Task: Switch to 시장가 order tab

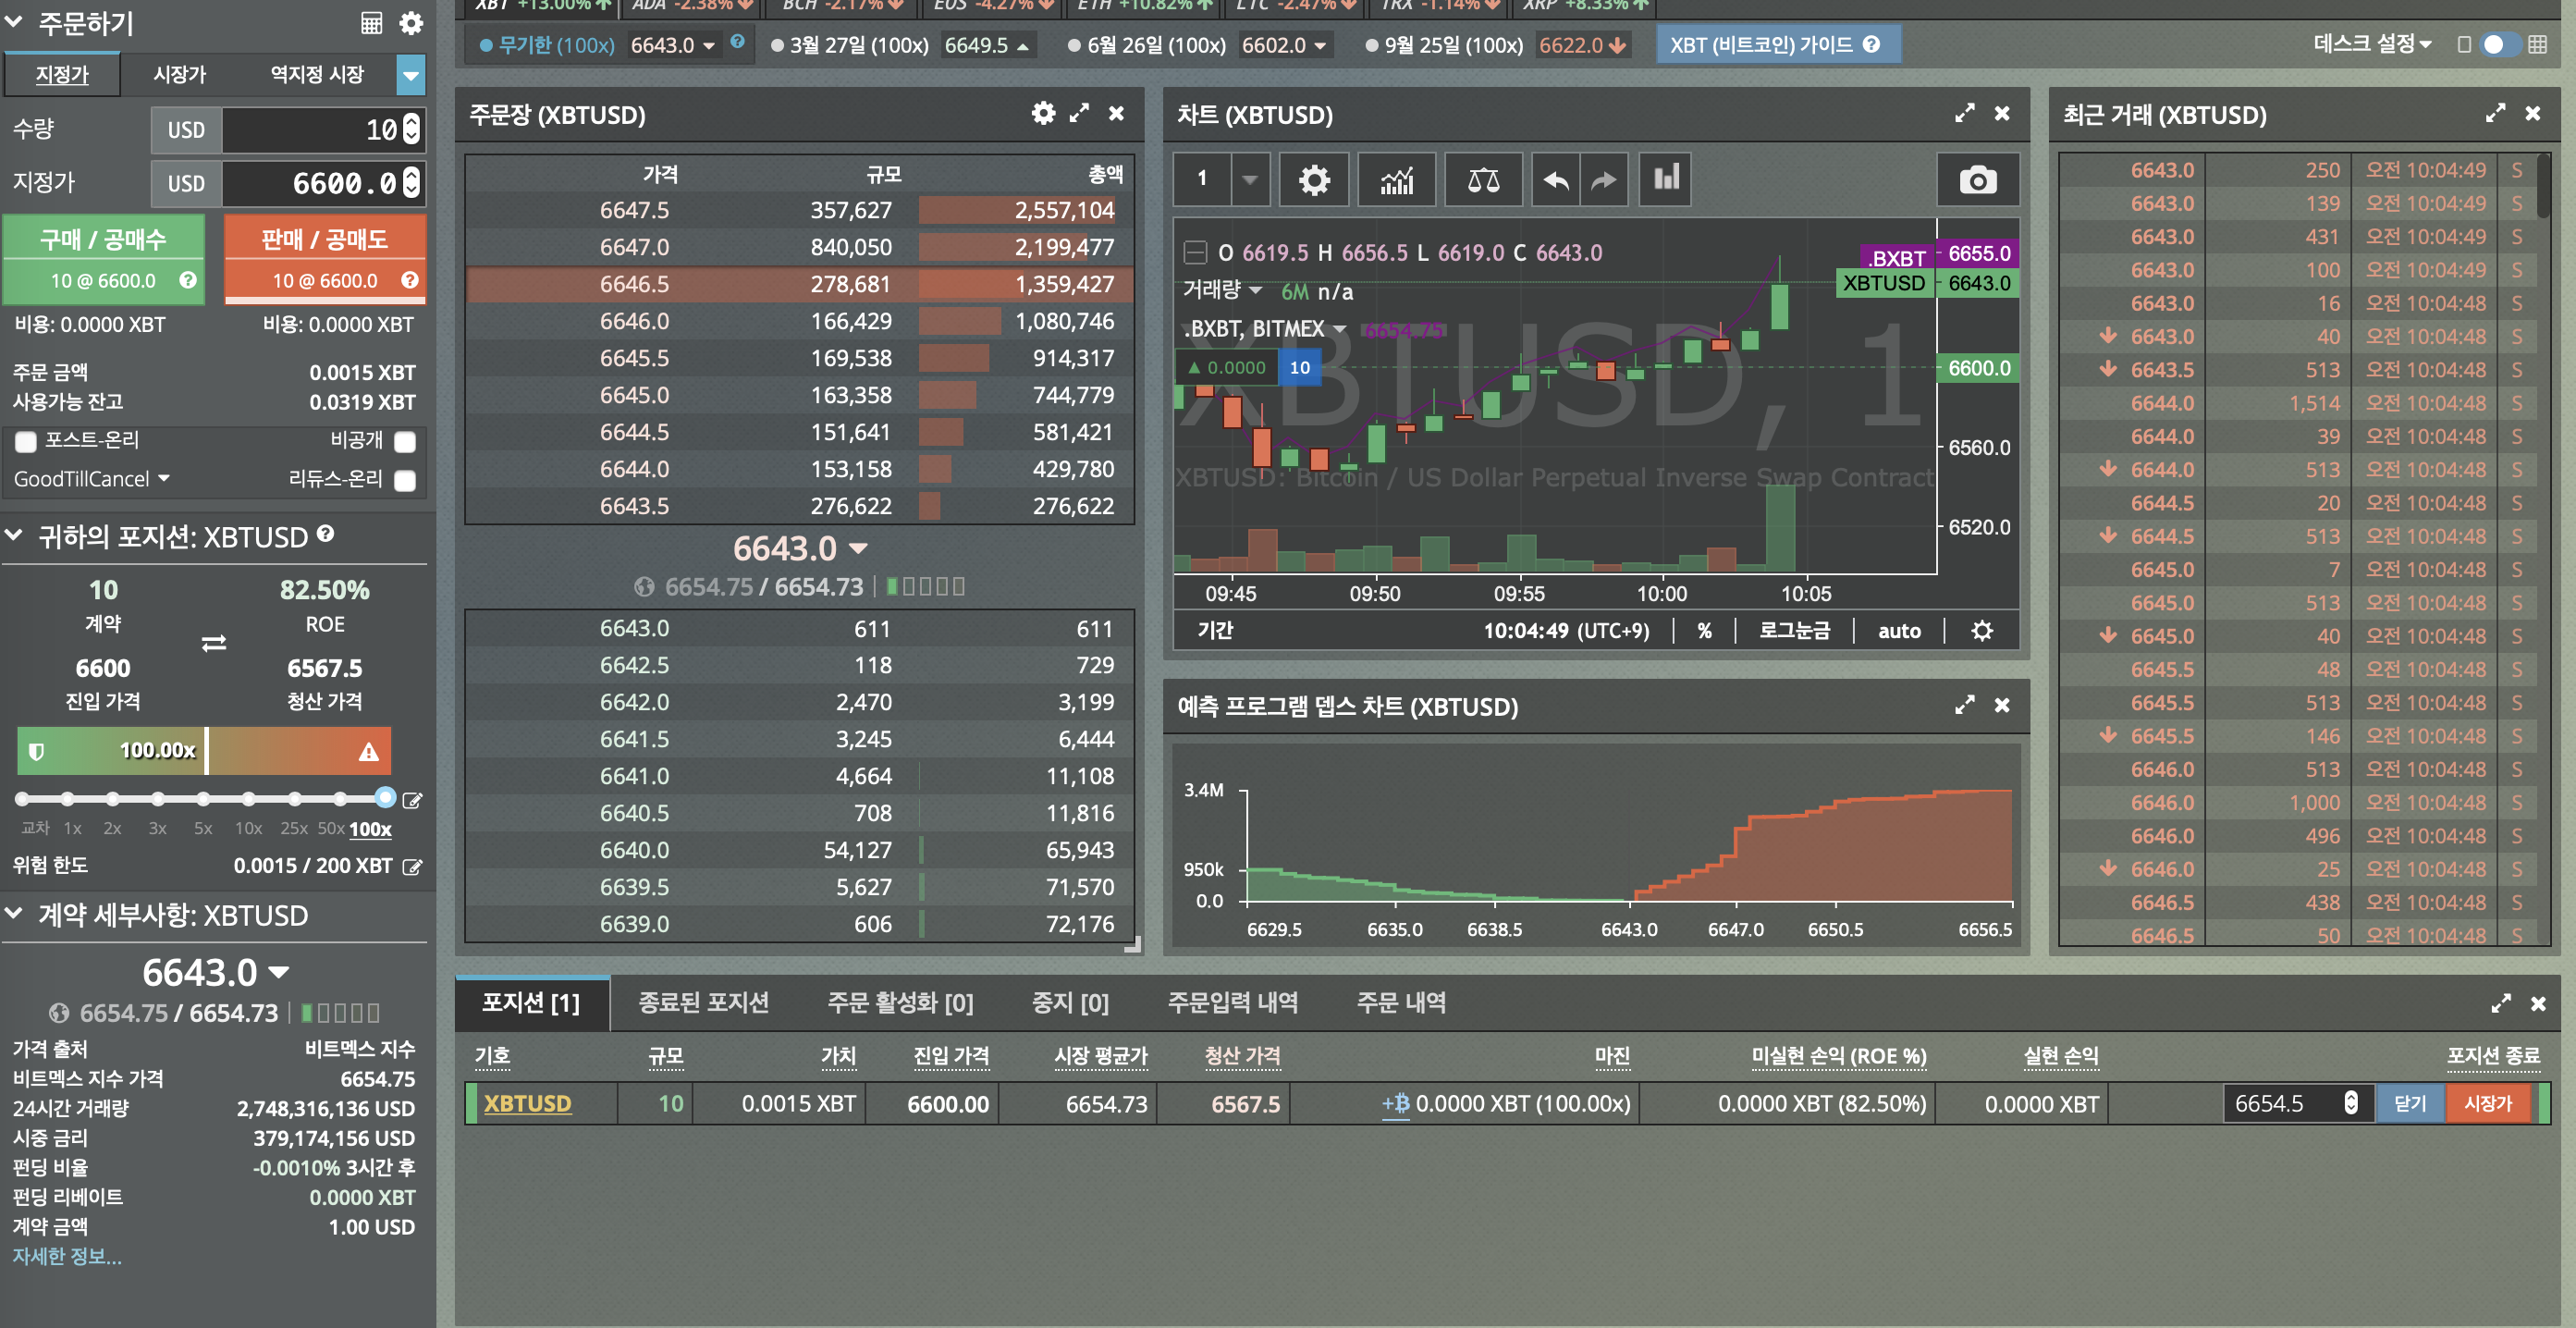Action: coord(179,75)
